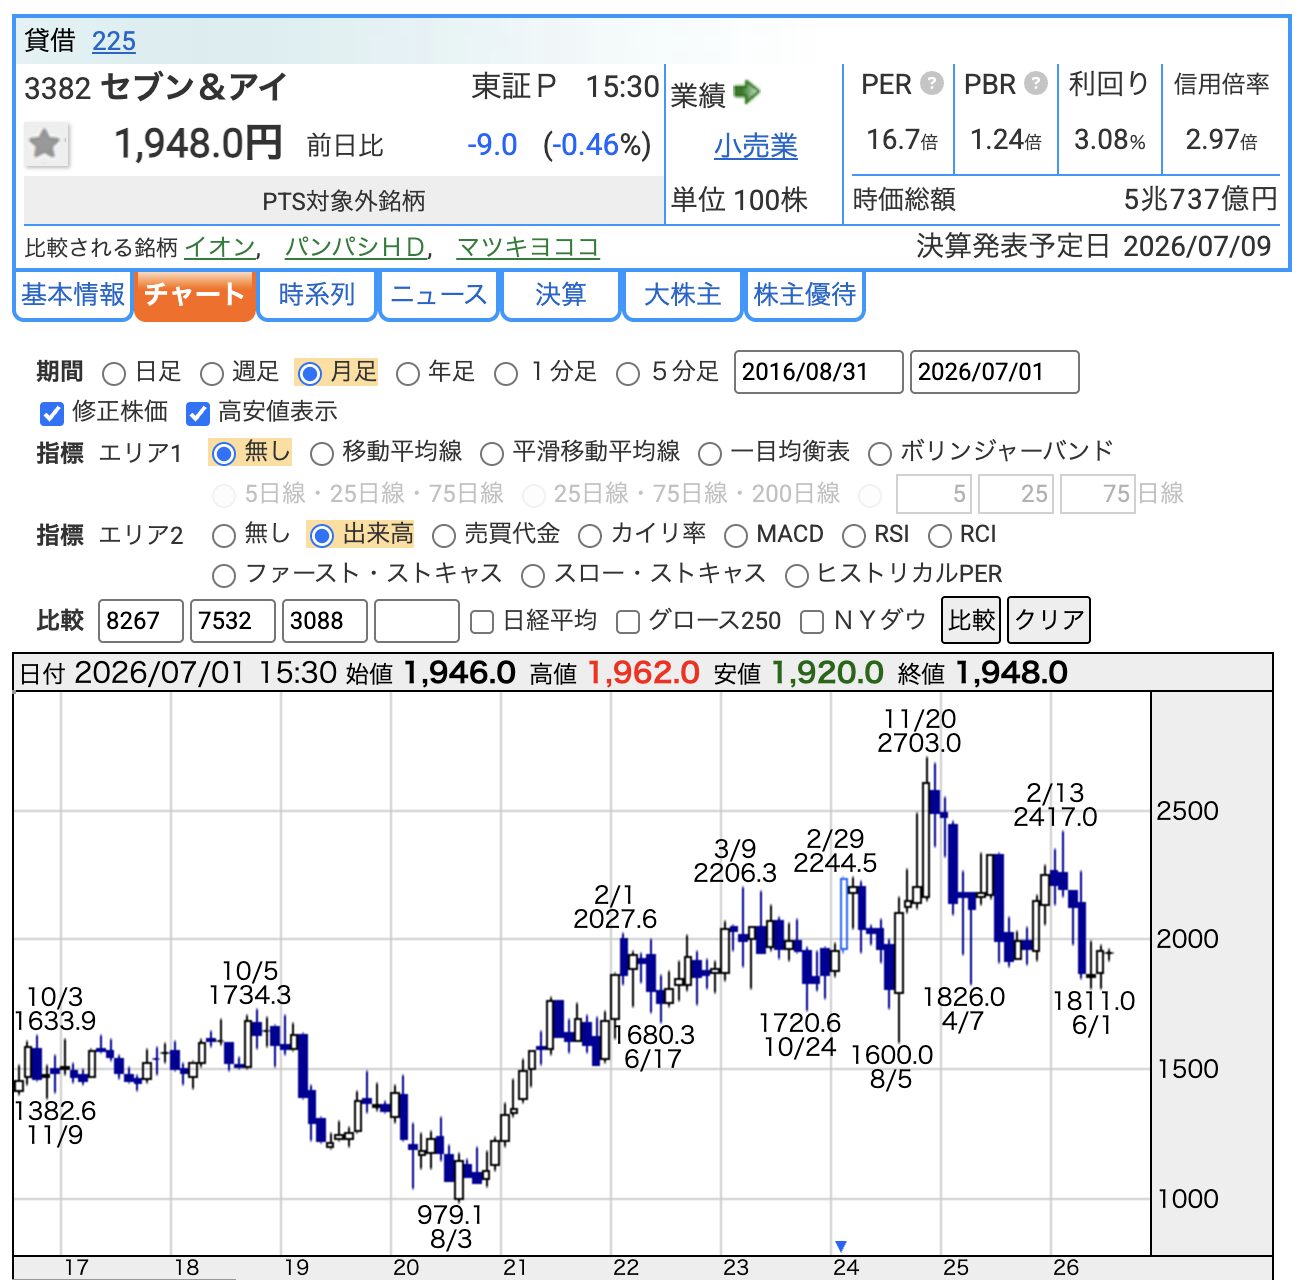Open the 小売業 sector link

(755, 146)
